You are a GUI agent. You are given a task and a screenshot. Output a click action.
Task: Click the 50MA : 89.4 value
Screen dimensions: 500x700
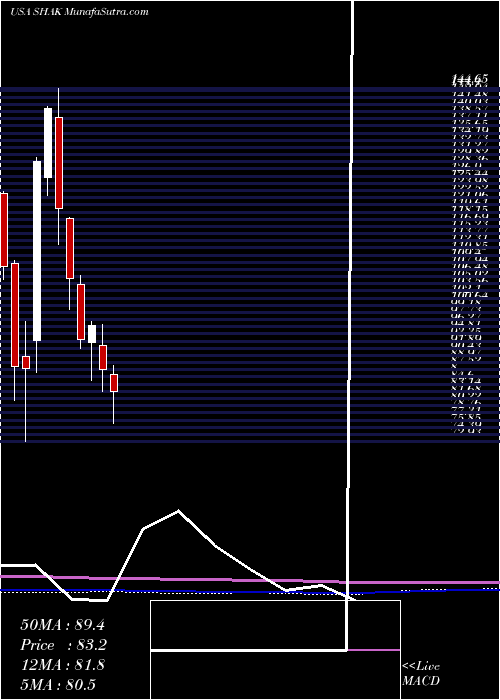[x=62, y=625]
